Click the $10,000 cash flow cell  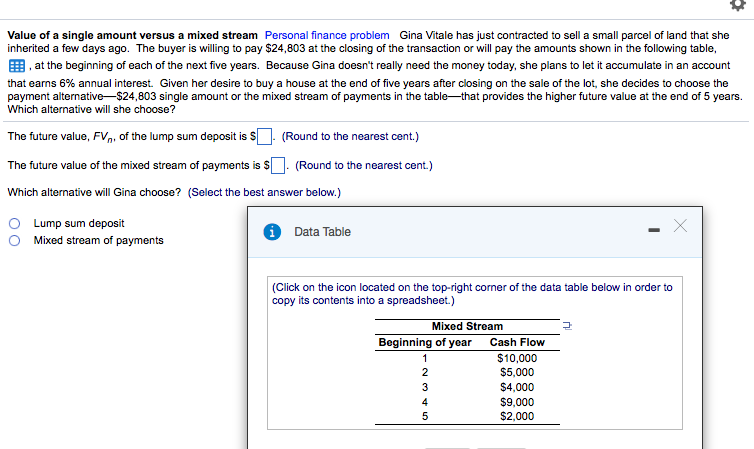click(x=517, y=358)
